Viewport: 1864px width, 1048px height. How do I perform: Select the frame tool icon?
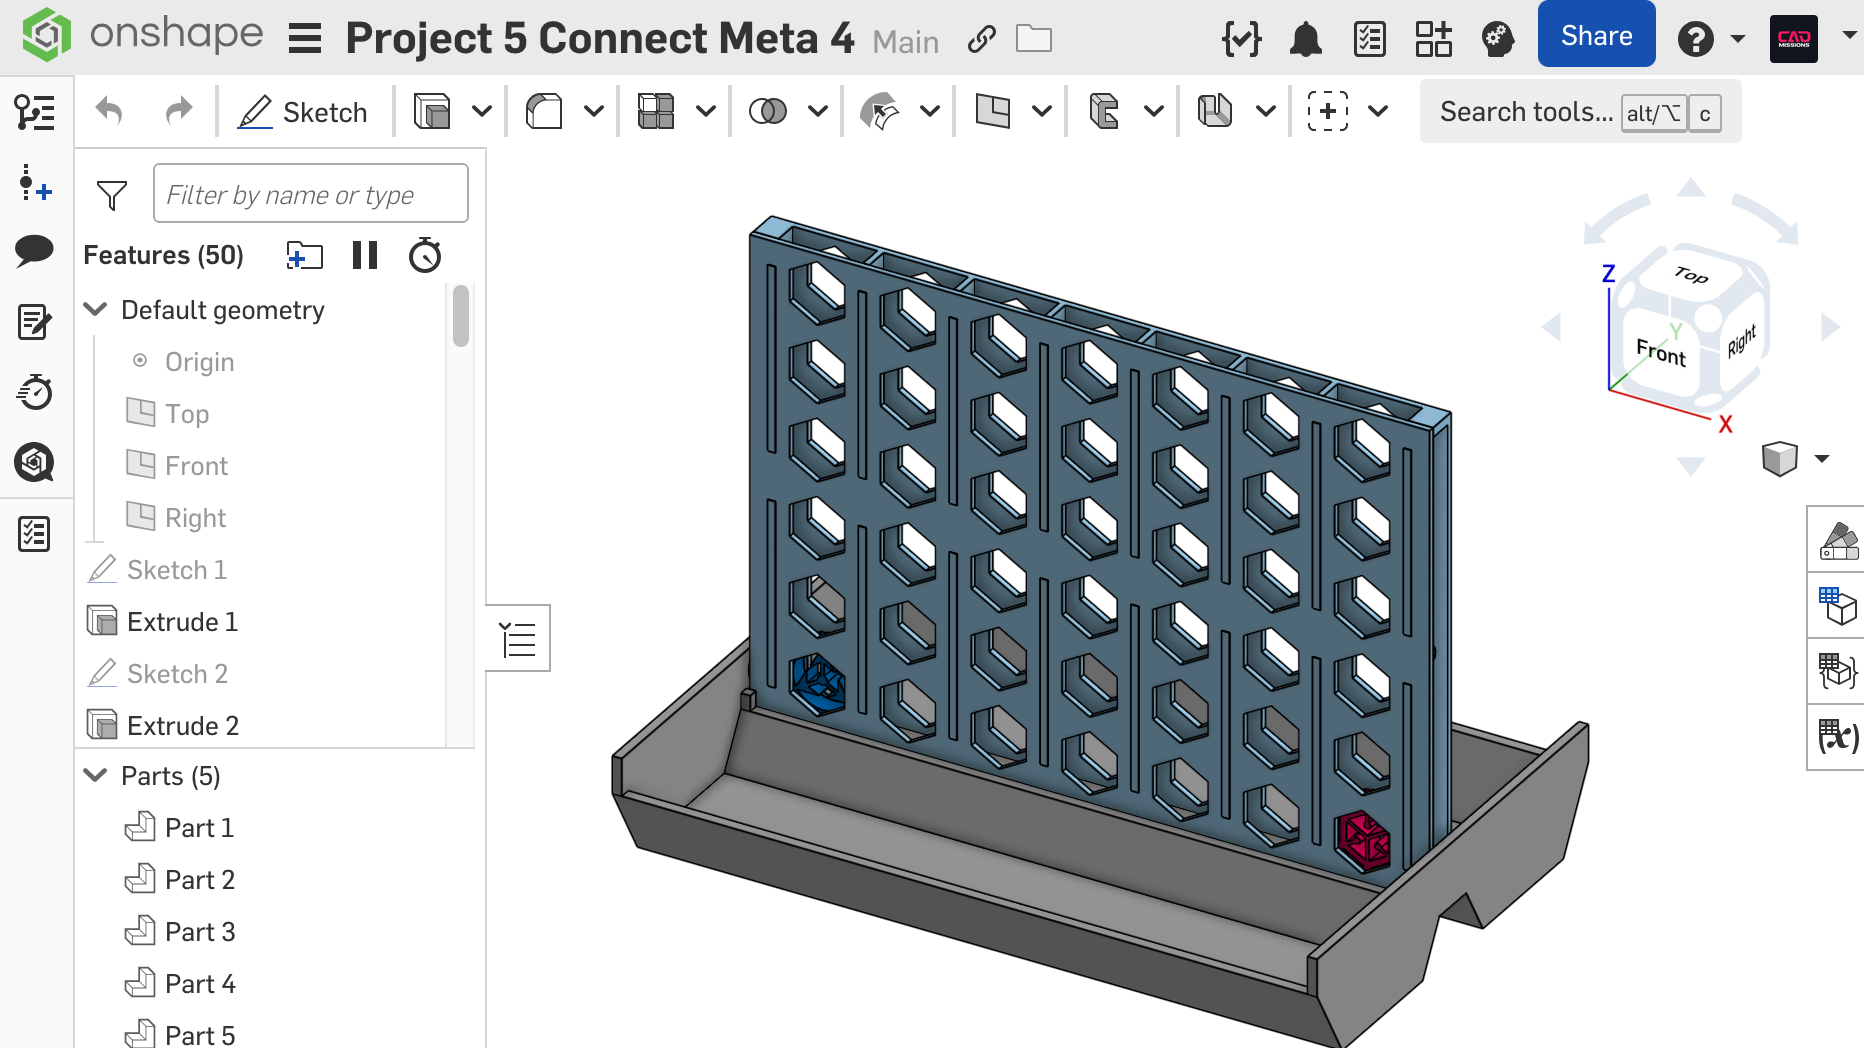pos(1216,111)
